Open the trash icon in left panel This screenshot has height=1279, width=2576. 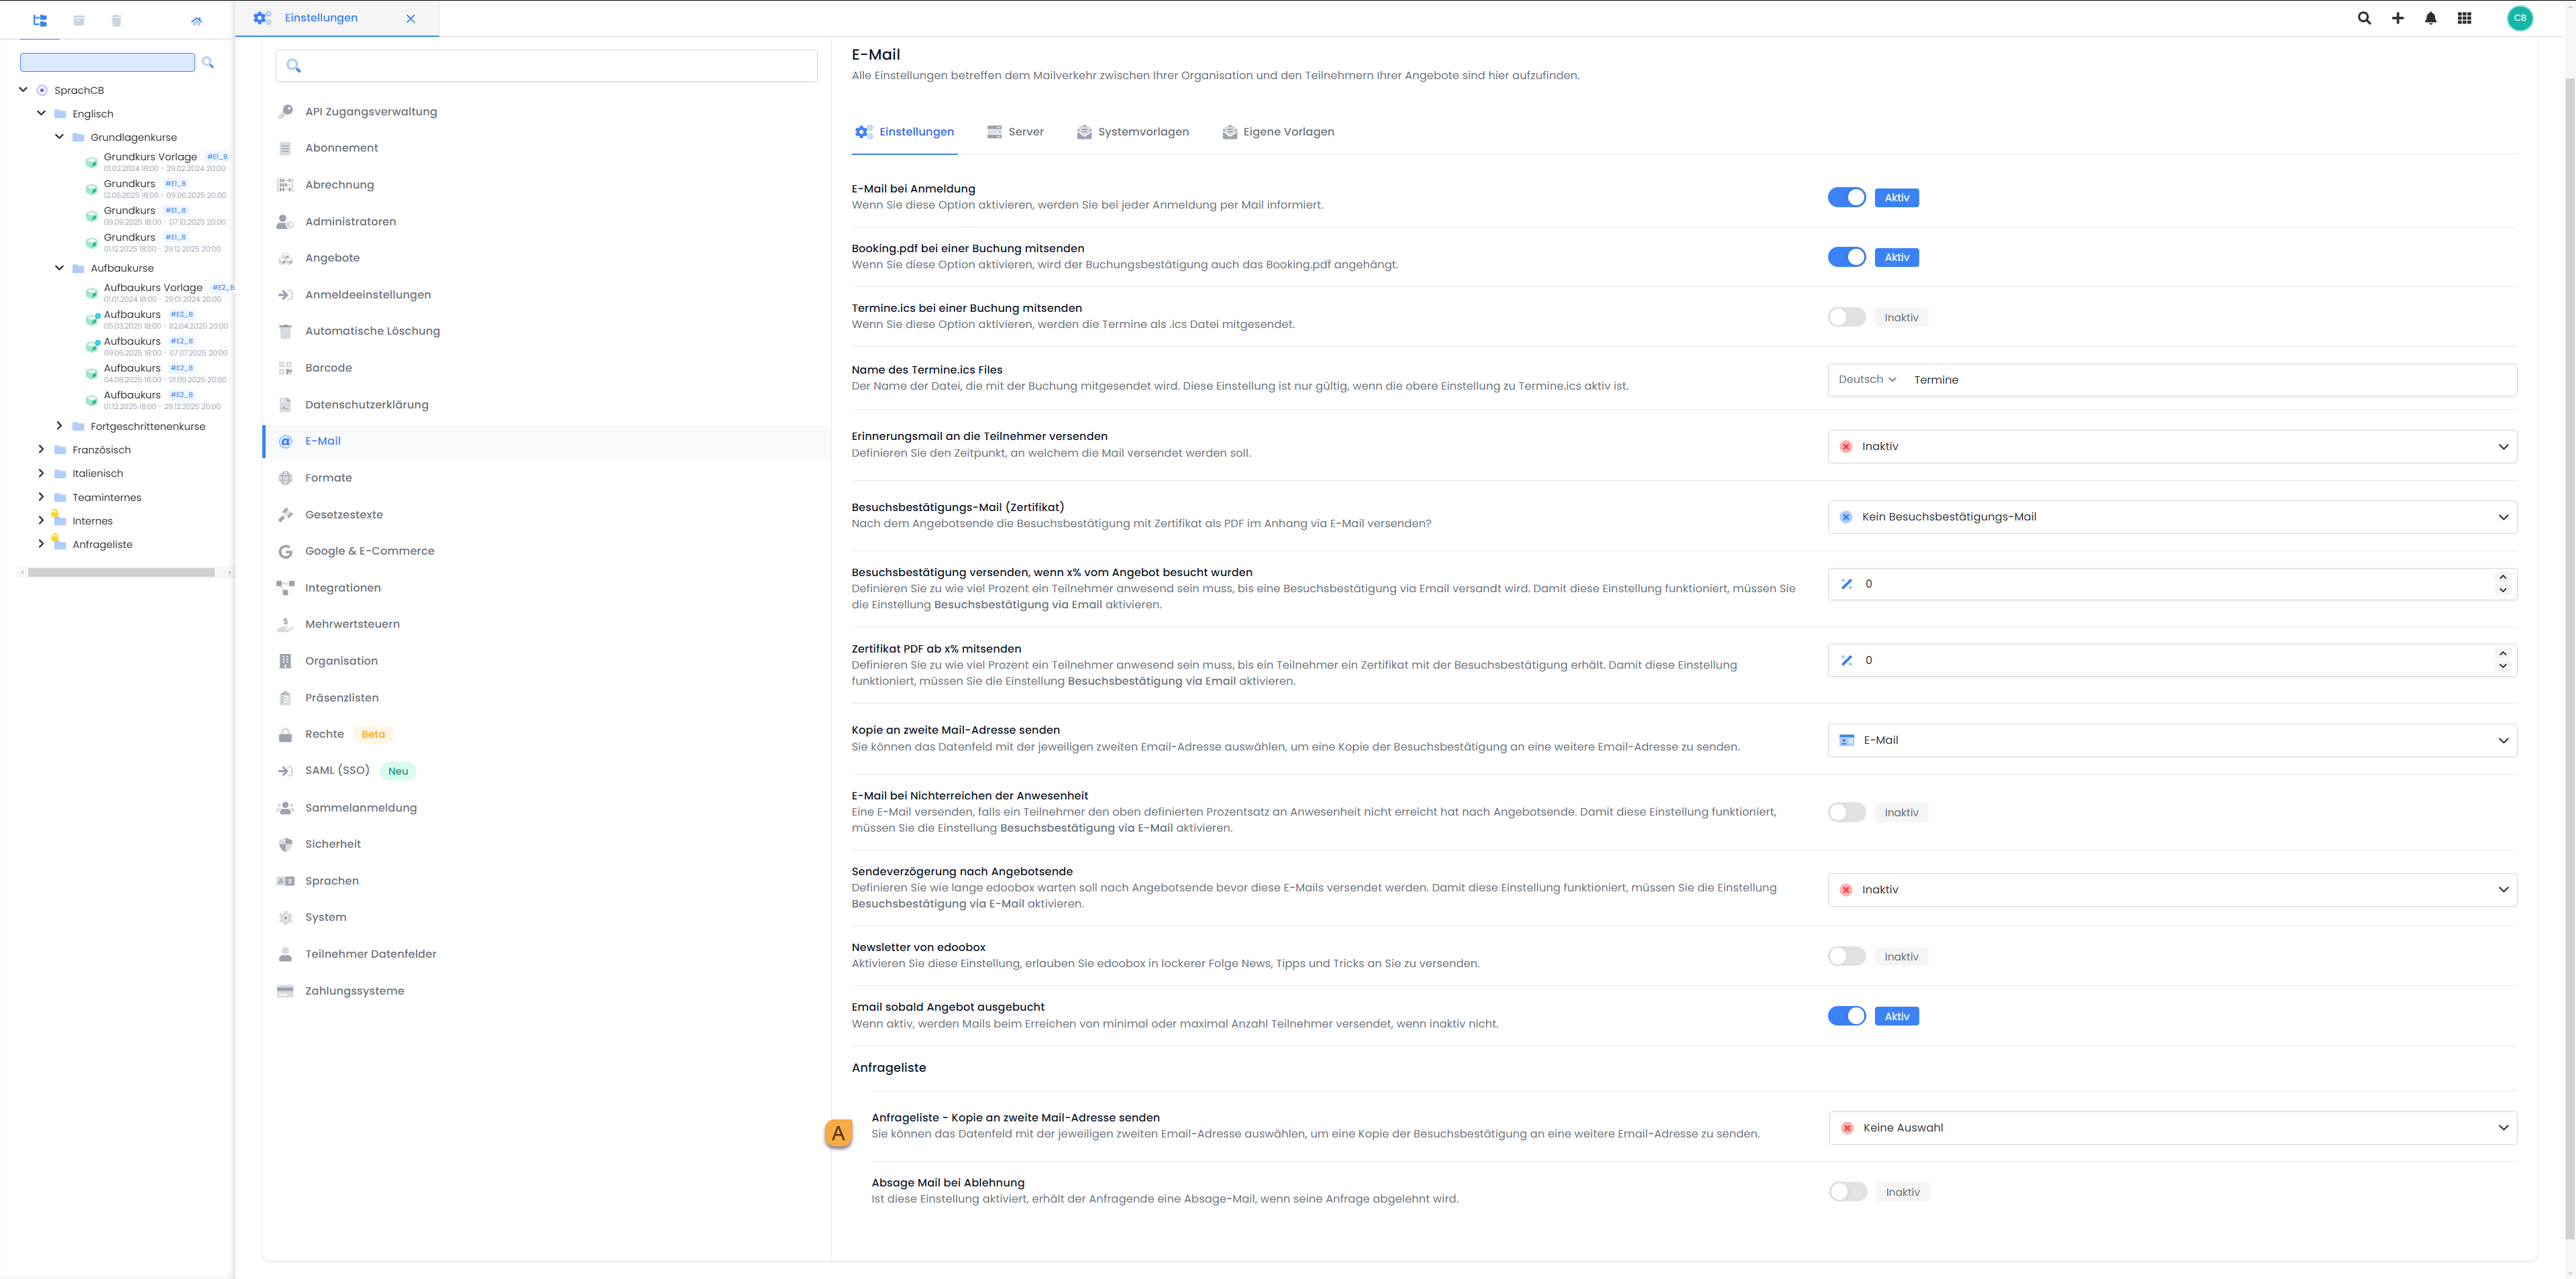(x=116, y=20)
